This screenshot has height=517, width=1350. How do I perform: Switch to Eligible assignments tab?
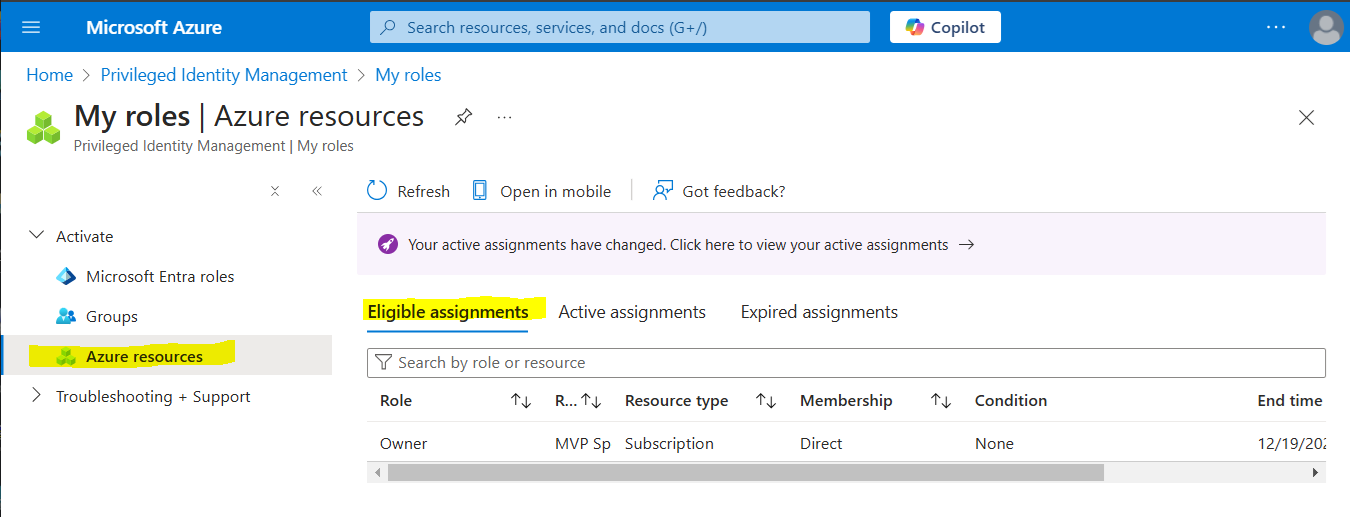point(448,312)
